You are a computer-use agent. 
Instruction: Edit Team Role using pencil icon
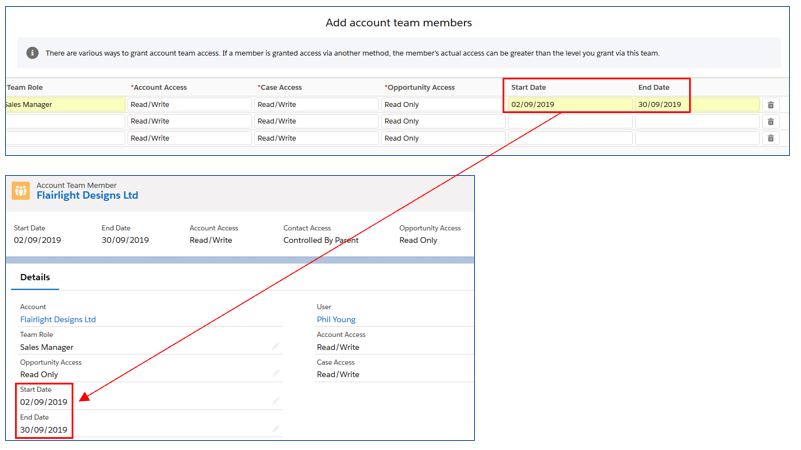276,346
